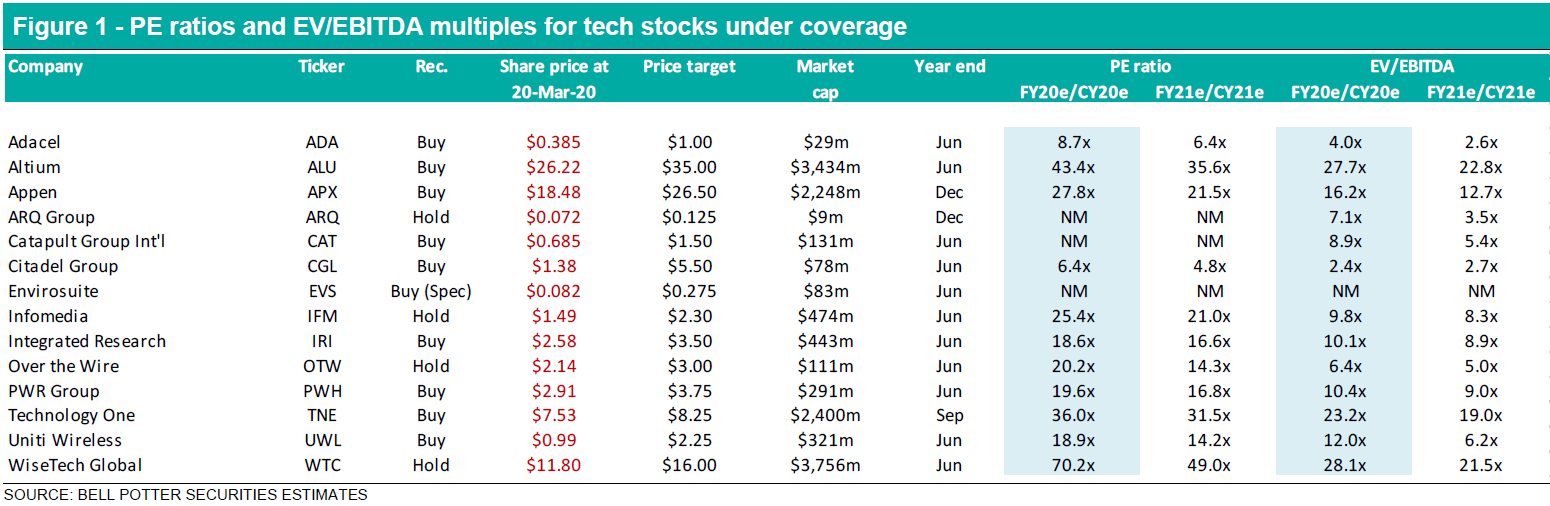This screenshot has width=1550, height=506.
Task: Click the Adacel company row name
Action: 34,142
